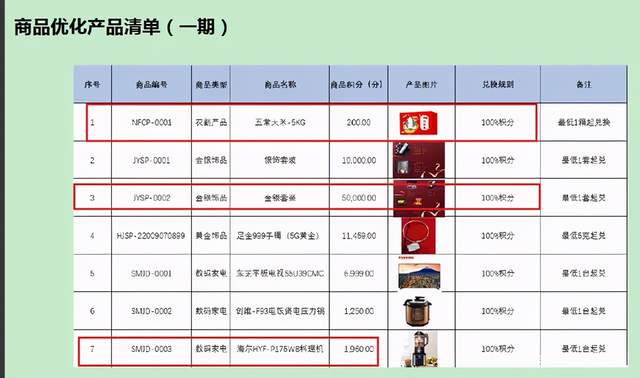Click cell with code NFCP-0001
The width and height of the screenshot is (640, 378).
(x=151, y=122)
